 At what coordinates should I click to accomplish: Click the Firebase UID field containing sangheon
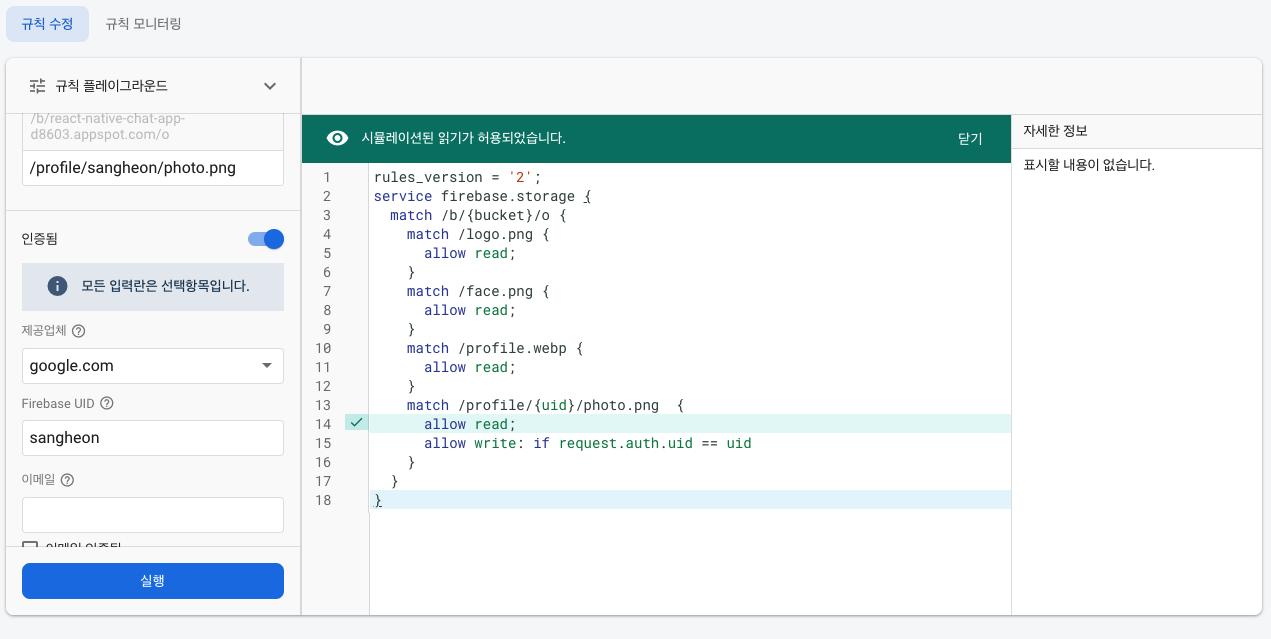click(x=153, y=438)
